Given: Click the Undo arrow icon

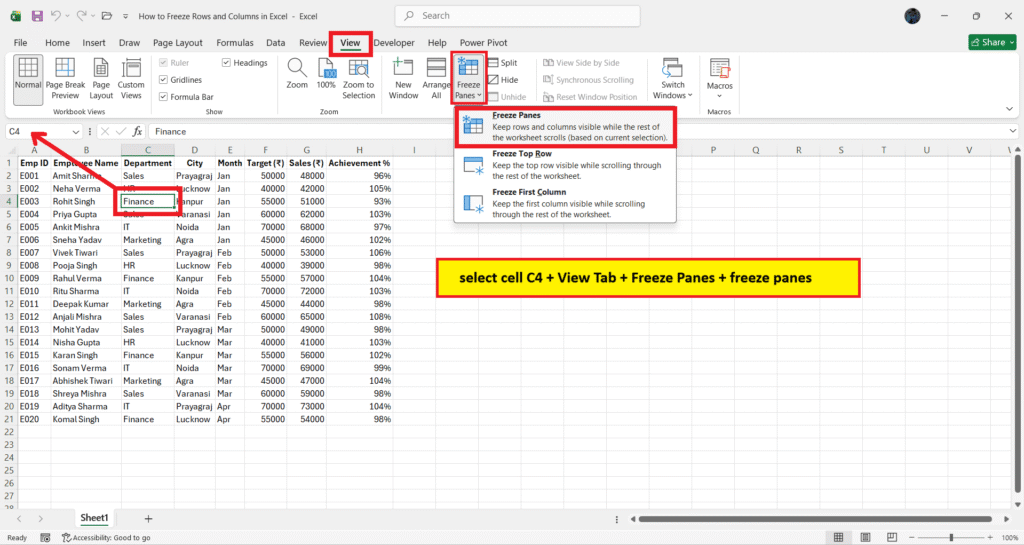Looking at the screenshot, I should [56, 16].
